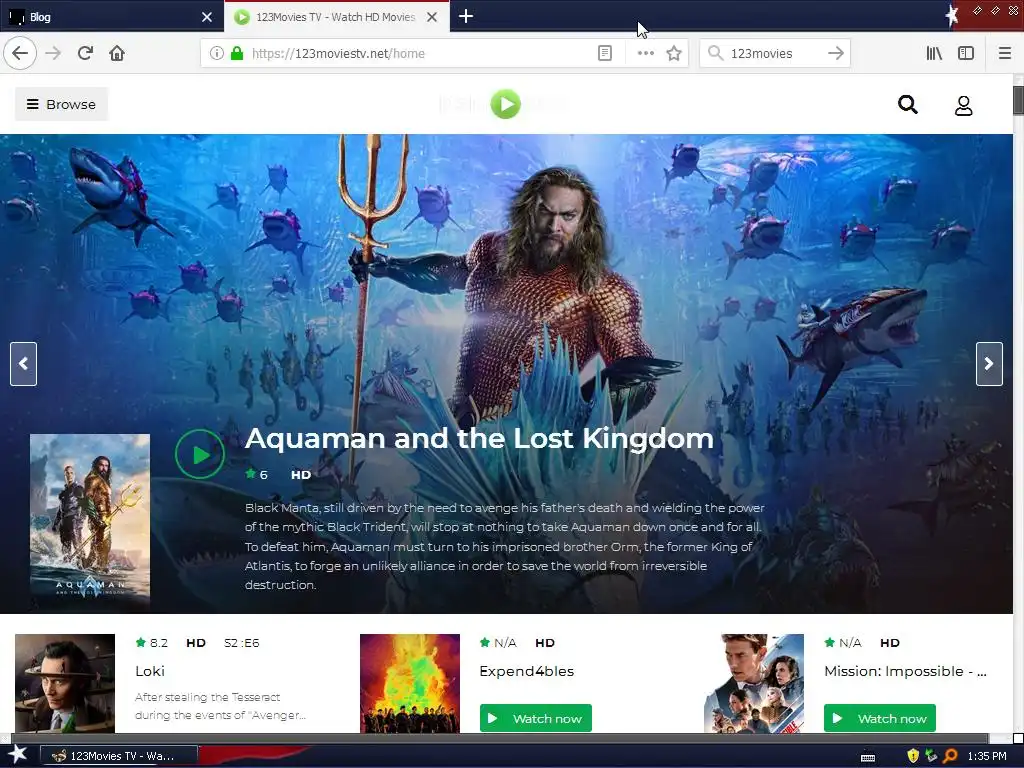Open page actions three-dots menu
Viewport: 1024px width, 768px height.
pos(645,53)
